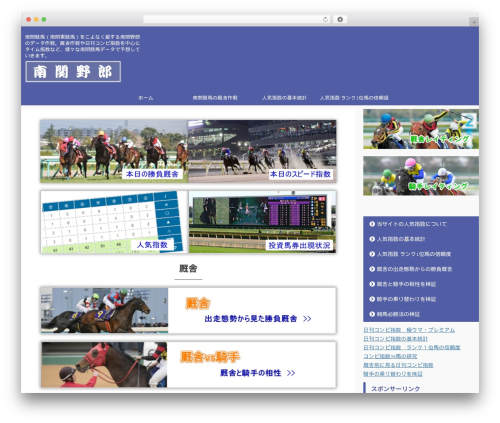This screenshot has width=500, height=423.
Task: Click arrow icon beside 競馬必勝法の検証
Action: coord(372,314)
